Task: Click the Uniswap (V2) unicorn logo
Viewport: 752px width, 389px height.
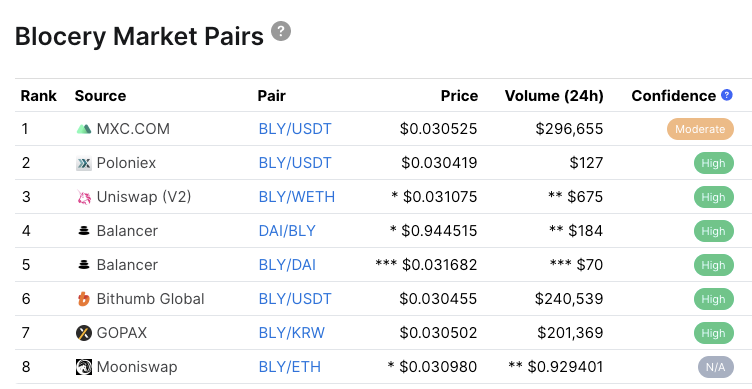Action: click(x=83, y=197)
